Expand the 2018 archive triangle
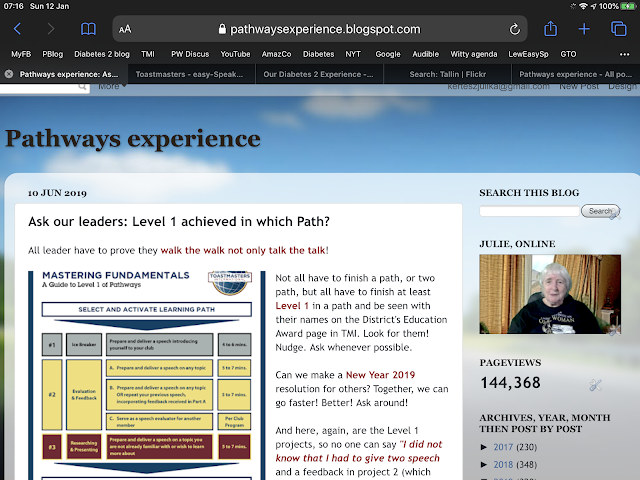The image size is (640, 480). pos(484,465)
